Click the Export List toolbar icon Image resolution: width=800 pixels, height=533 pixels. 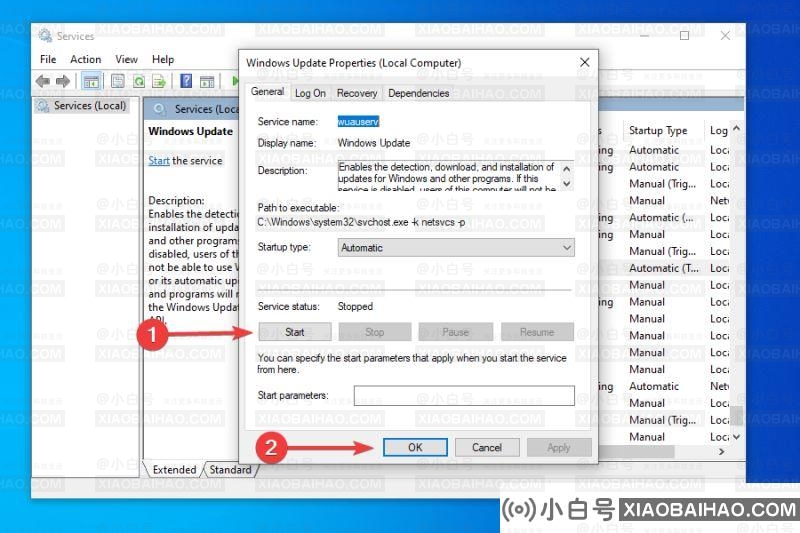[x=159, y=81]
